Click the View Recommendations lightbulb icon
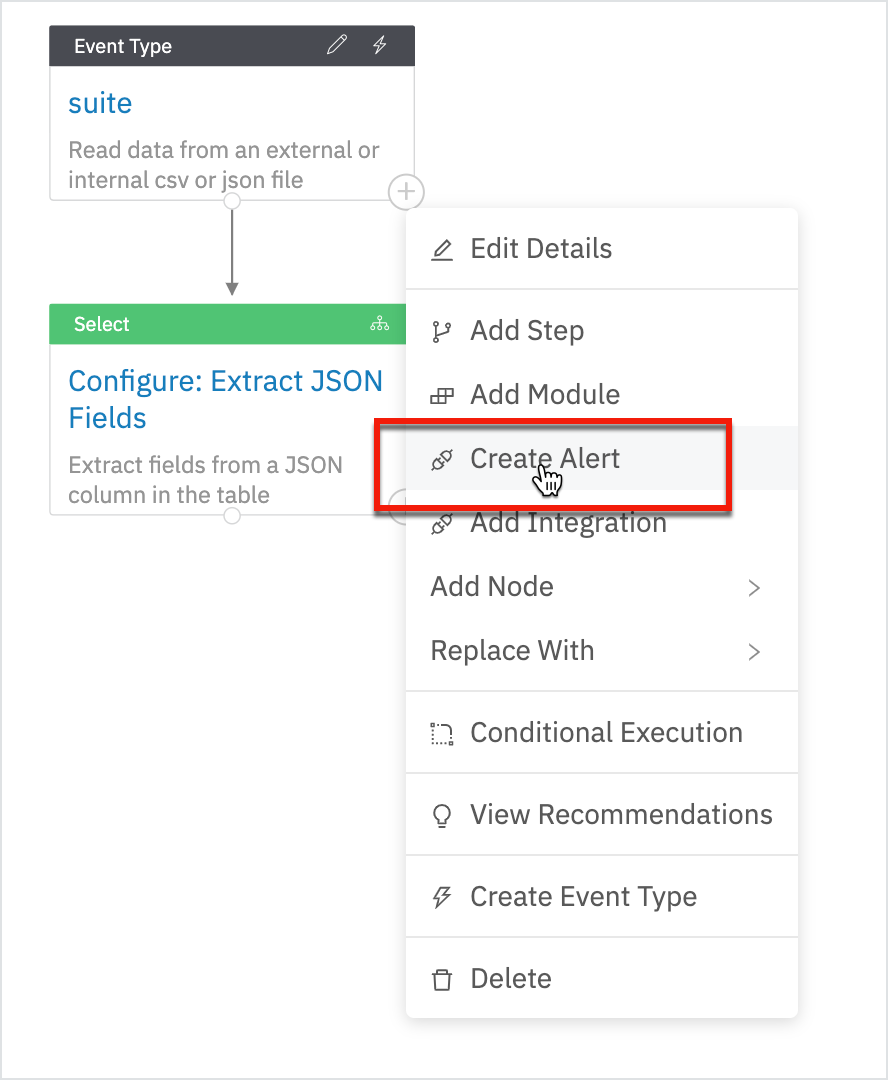This screenshot has height=1080, width=888. 441,814
